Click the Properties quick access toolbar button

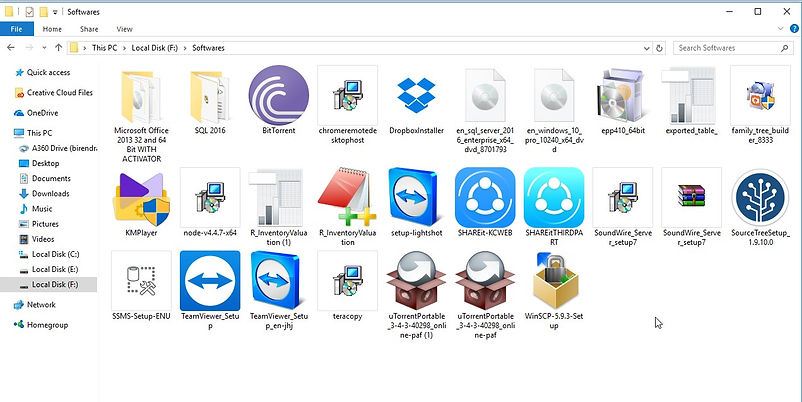click(x=30, y=12)
